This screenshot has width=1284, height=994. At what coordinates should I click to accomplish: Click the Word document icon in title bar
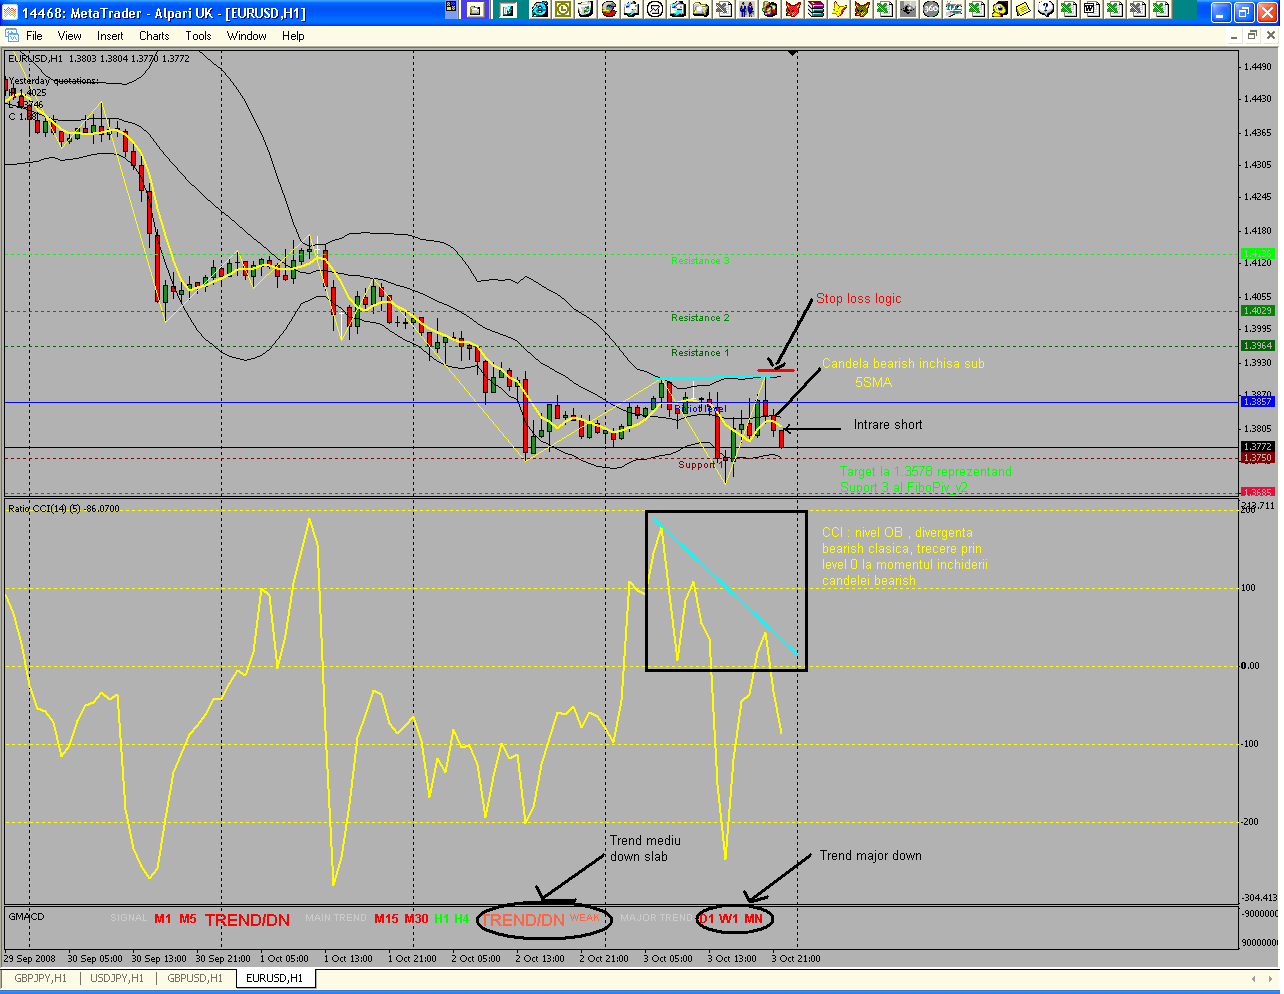tap(1091, 10)
